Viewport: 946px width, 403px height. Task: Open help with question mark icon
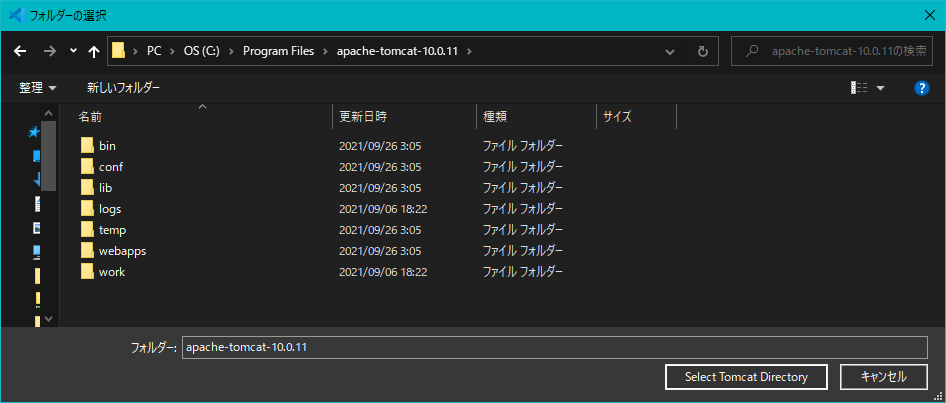point(921,88)
